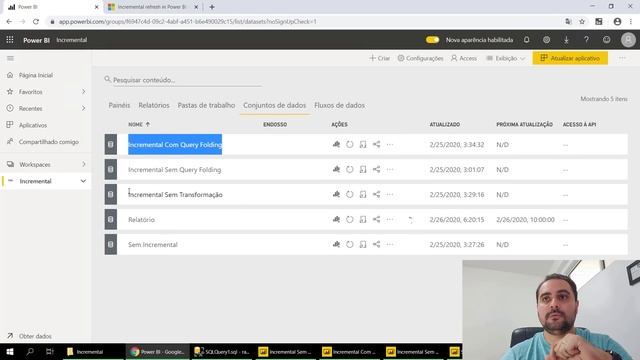Refresh now Incremental Sem Query Folding
Image resolution: width=640 pixels, height=360 pixels.
pyautogui.click(x=350, y=169)
